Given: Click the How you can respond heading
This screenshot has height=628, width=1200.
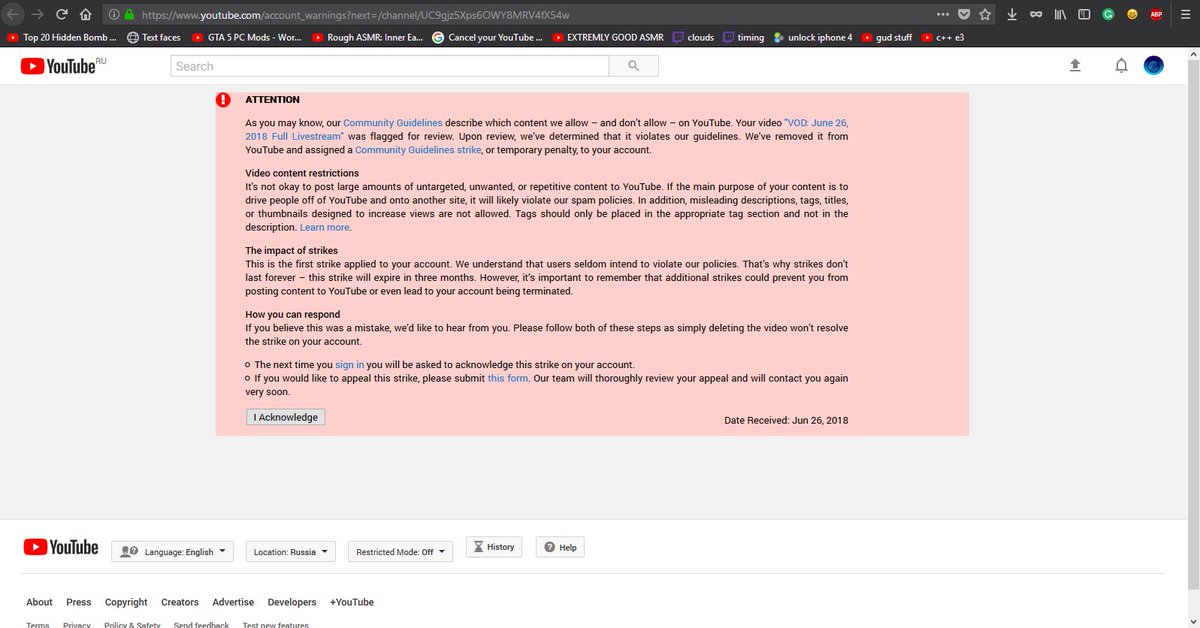Looking at the screenshot, I should (x=293, y=314).
